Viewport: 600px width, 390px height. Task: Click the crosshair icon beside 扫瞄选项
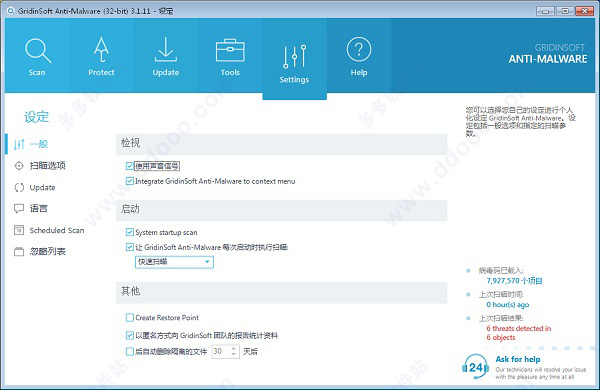(x=19, y=166)
